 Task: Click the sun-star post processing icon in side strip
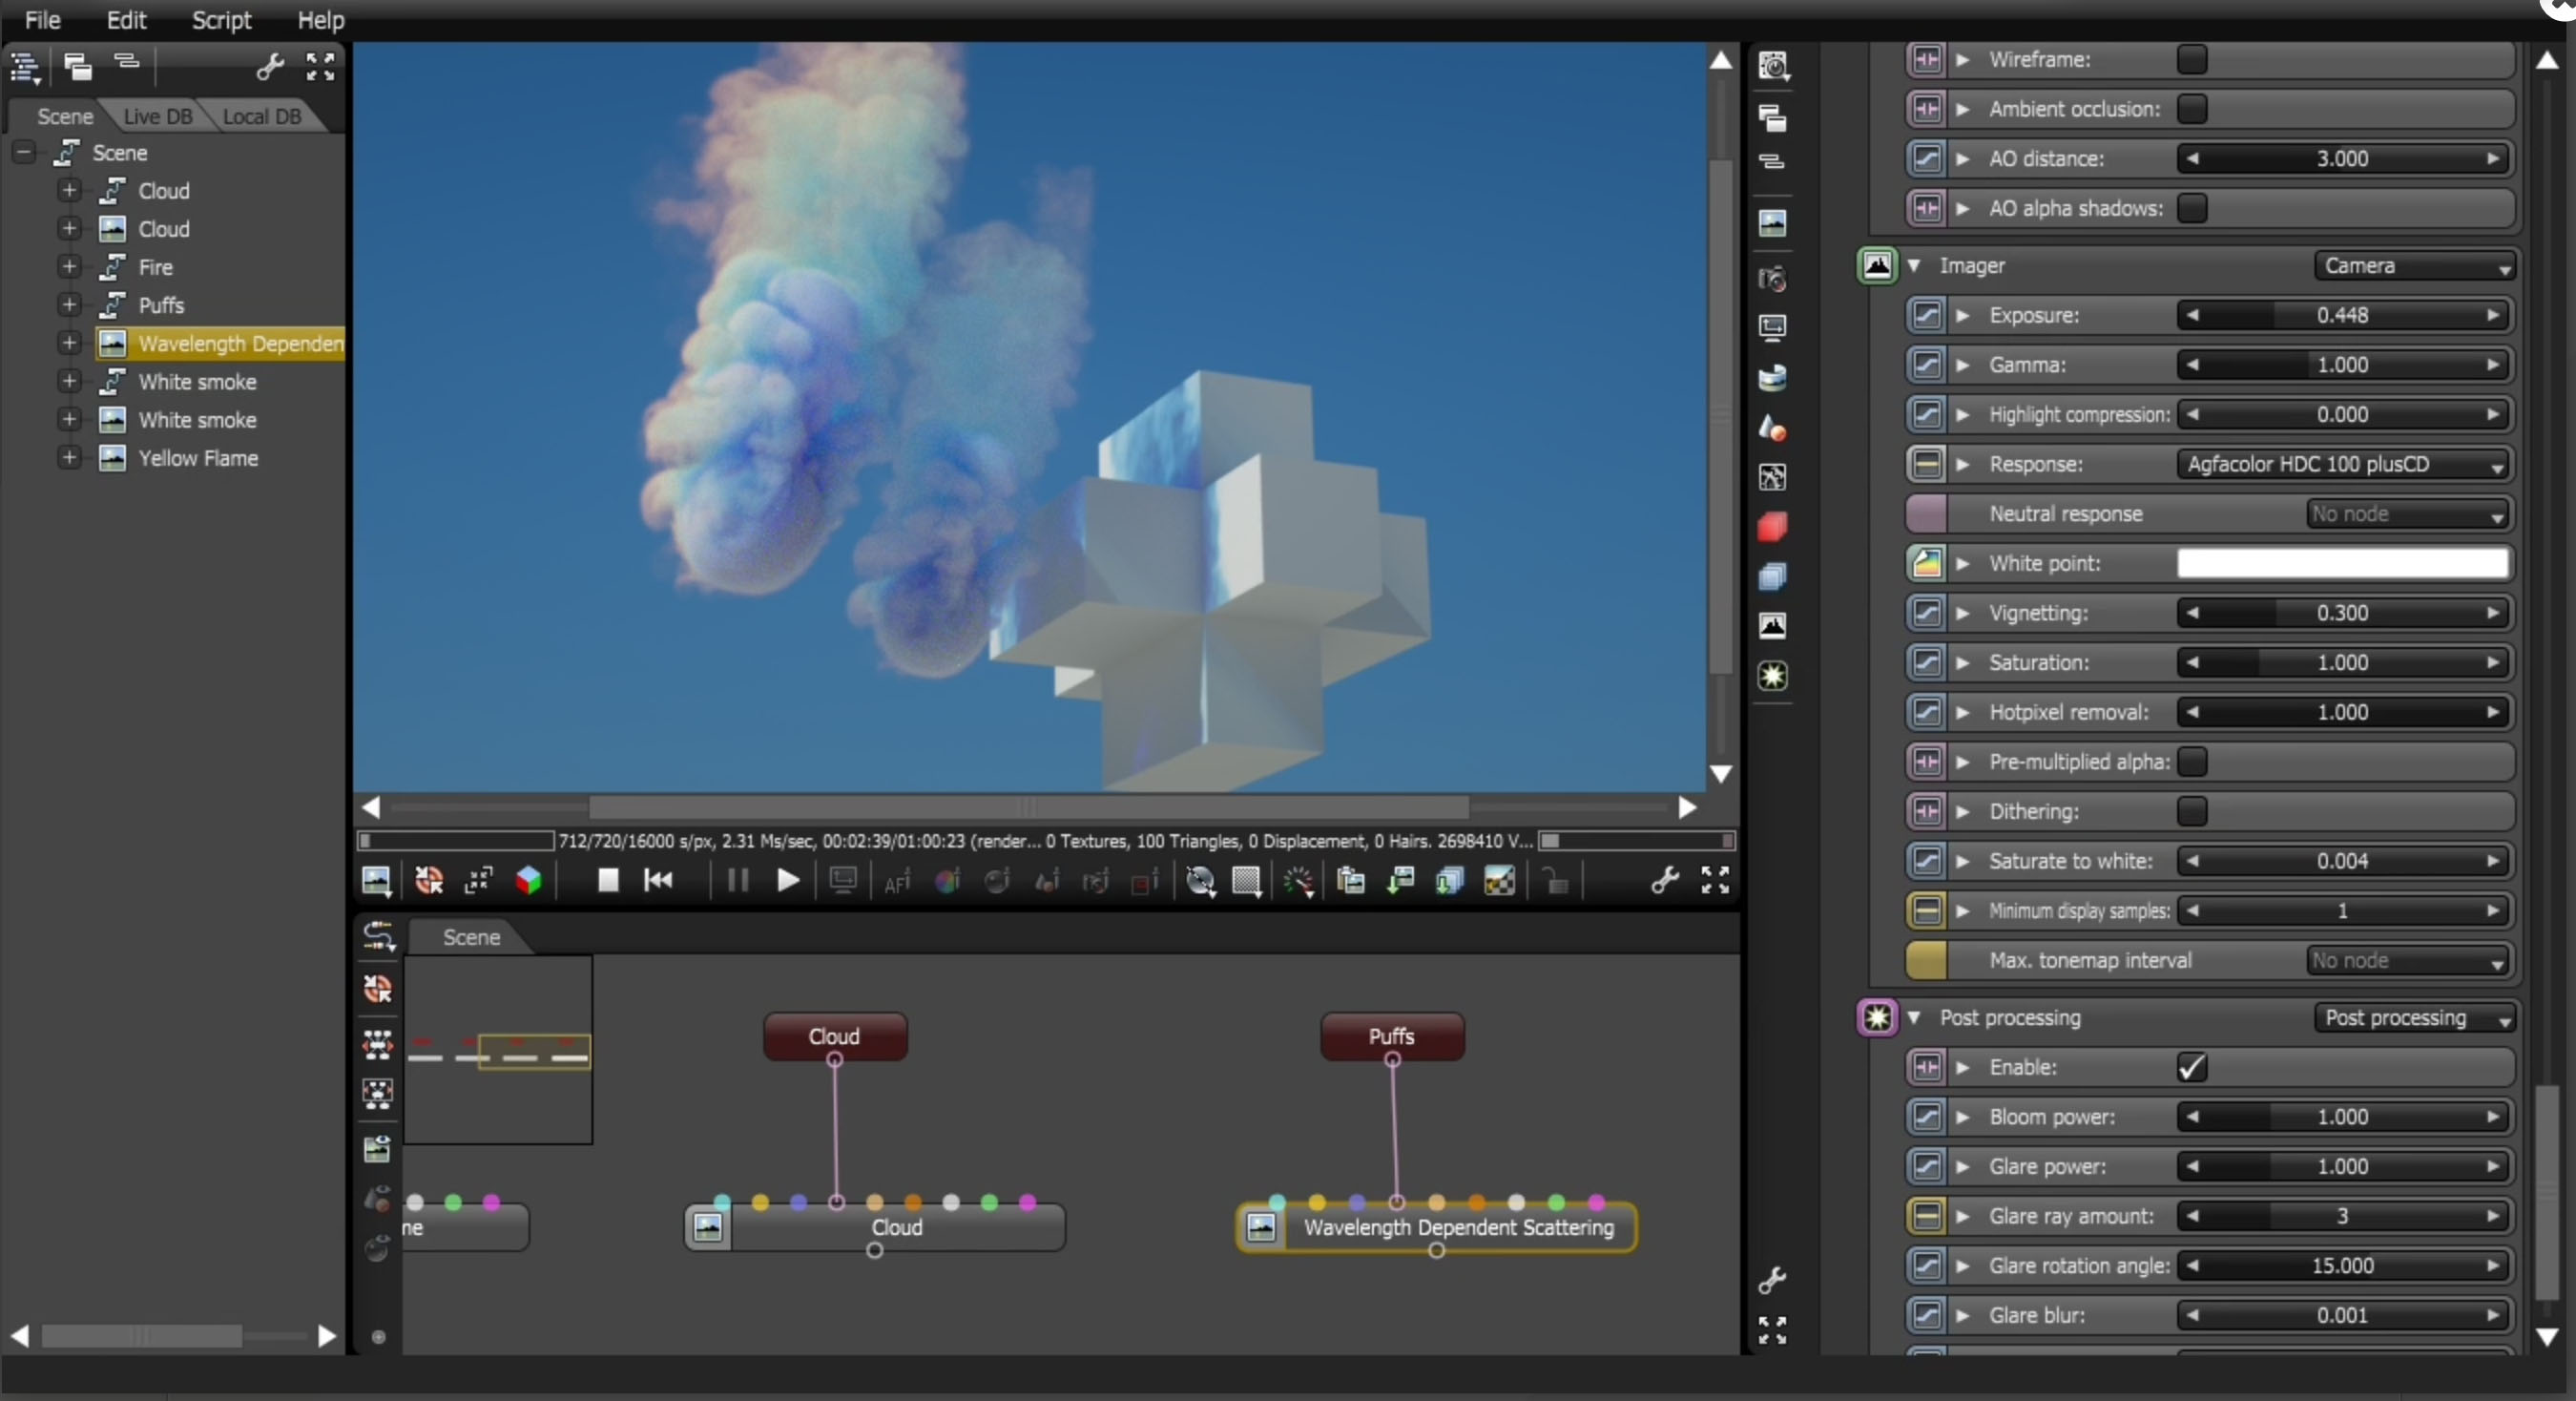click(1772, 677)
